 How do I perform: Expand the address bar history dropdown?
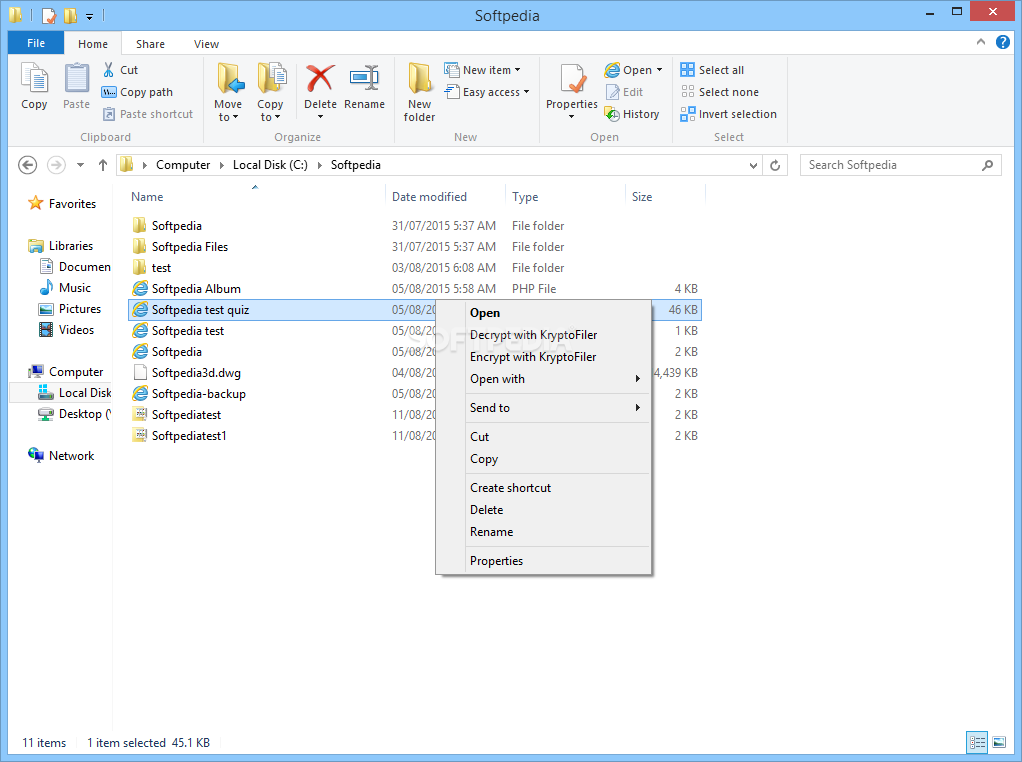point(753,165)
